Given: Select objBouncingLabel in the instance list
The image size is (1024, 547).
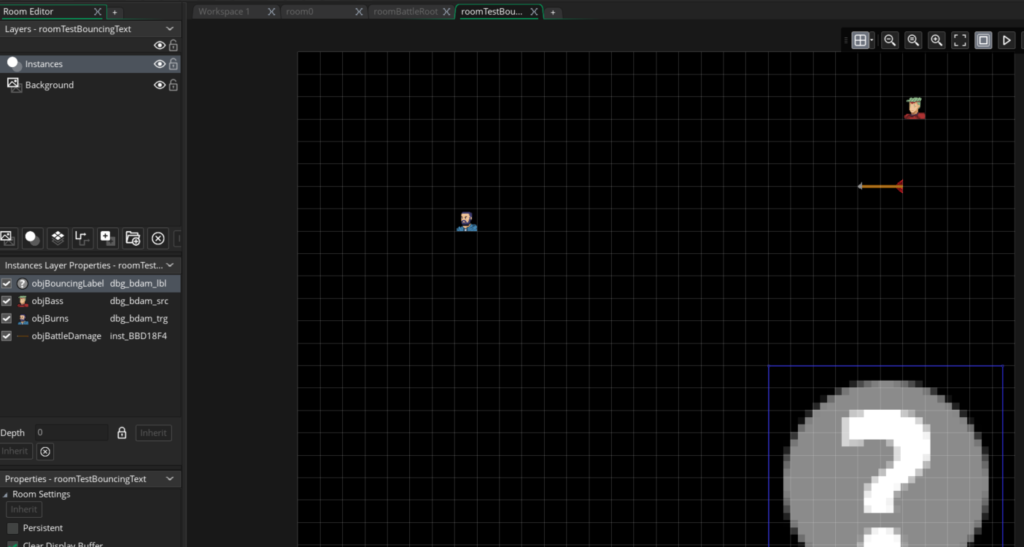Looking at the screenshot, I should [68, 283].
